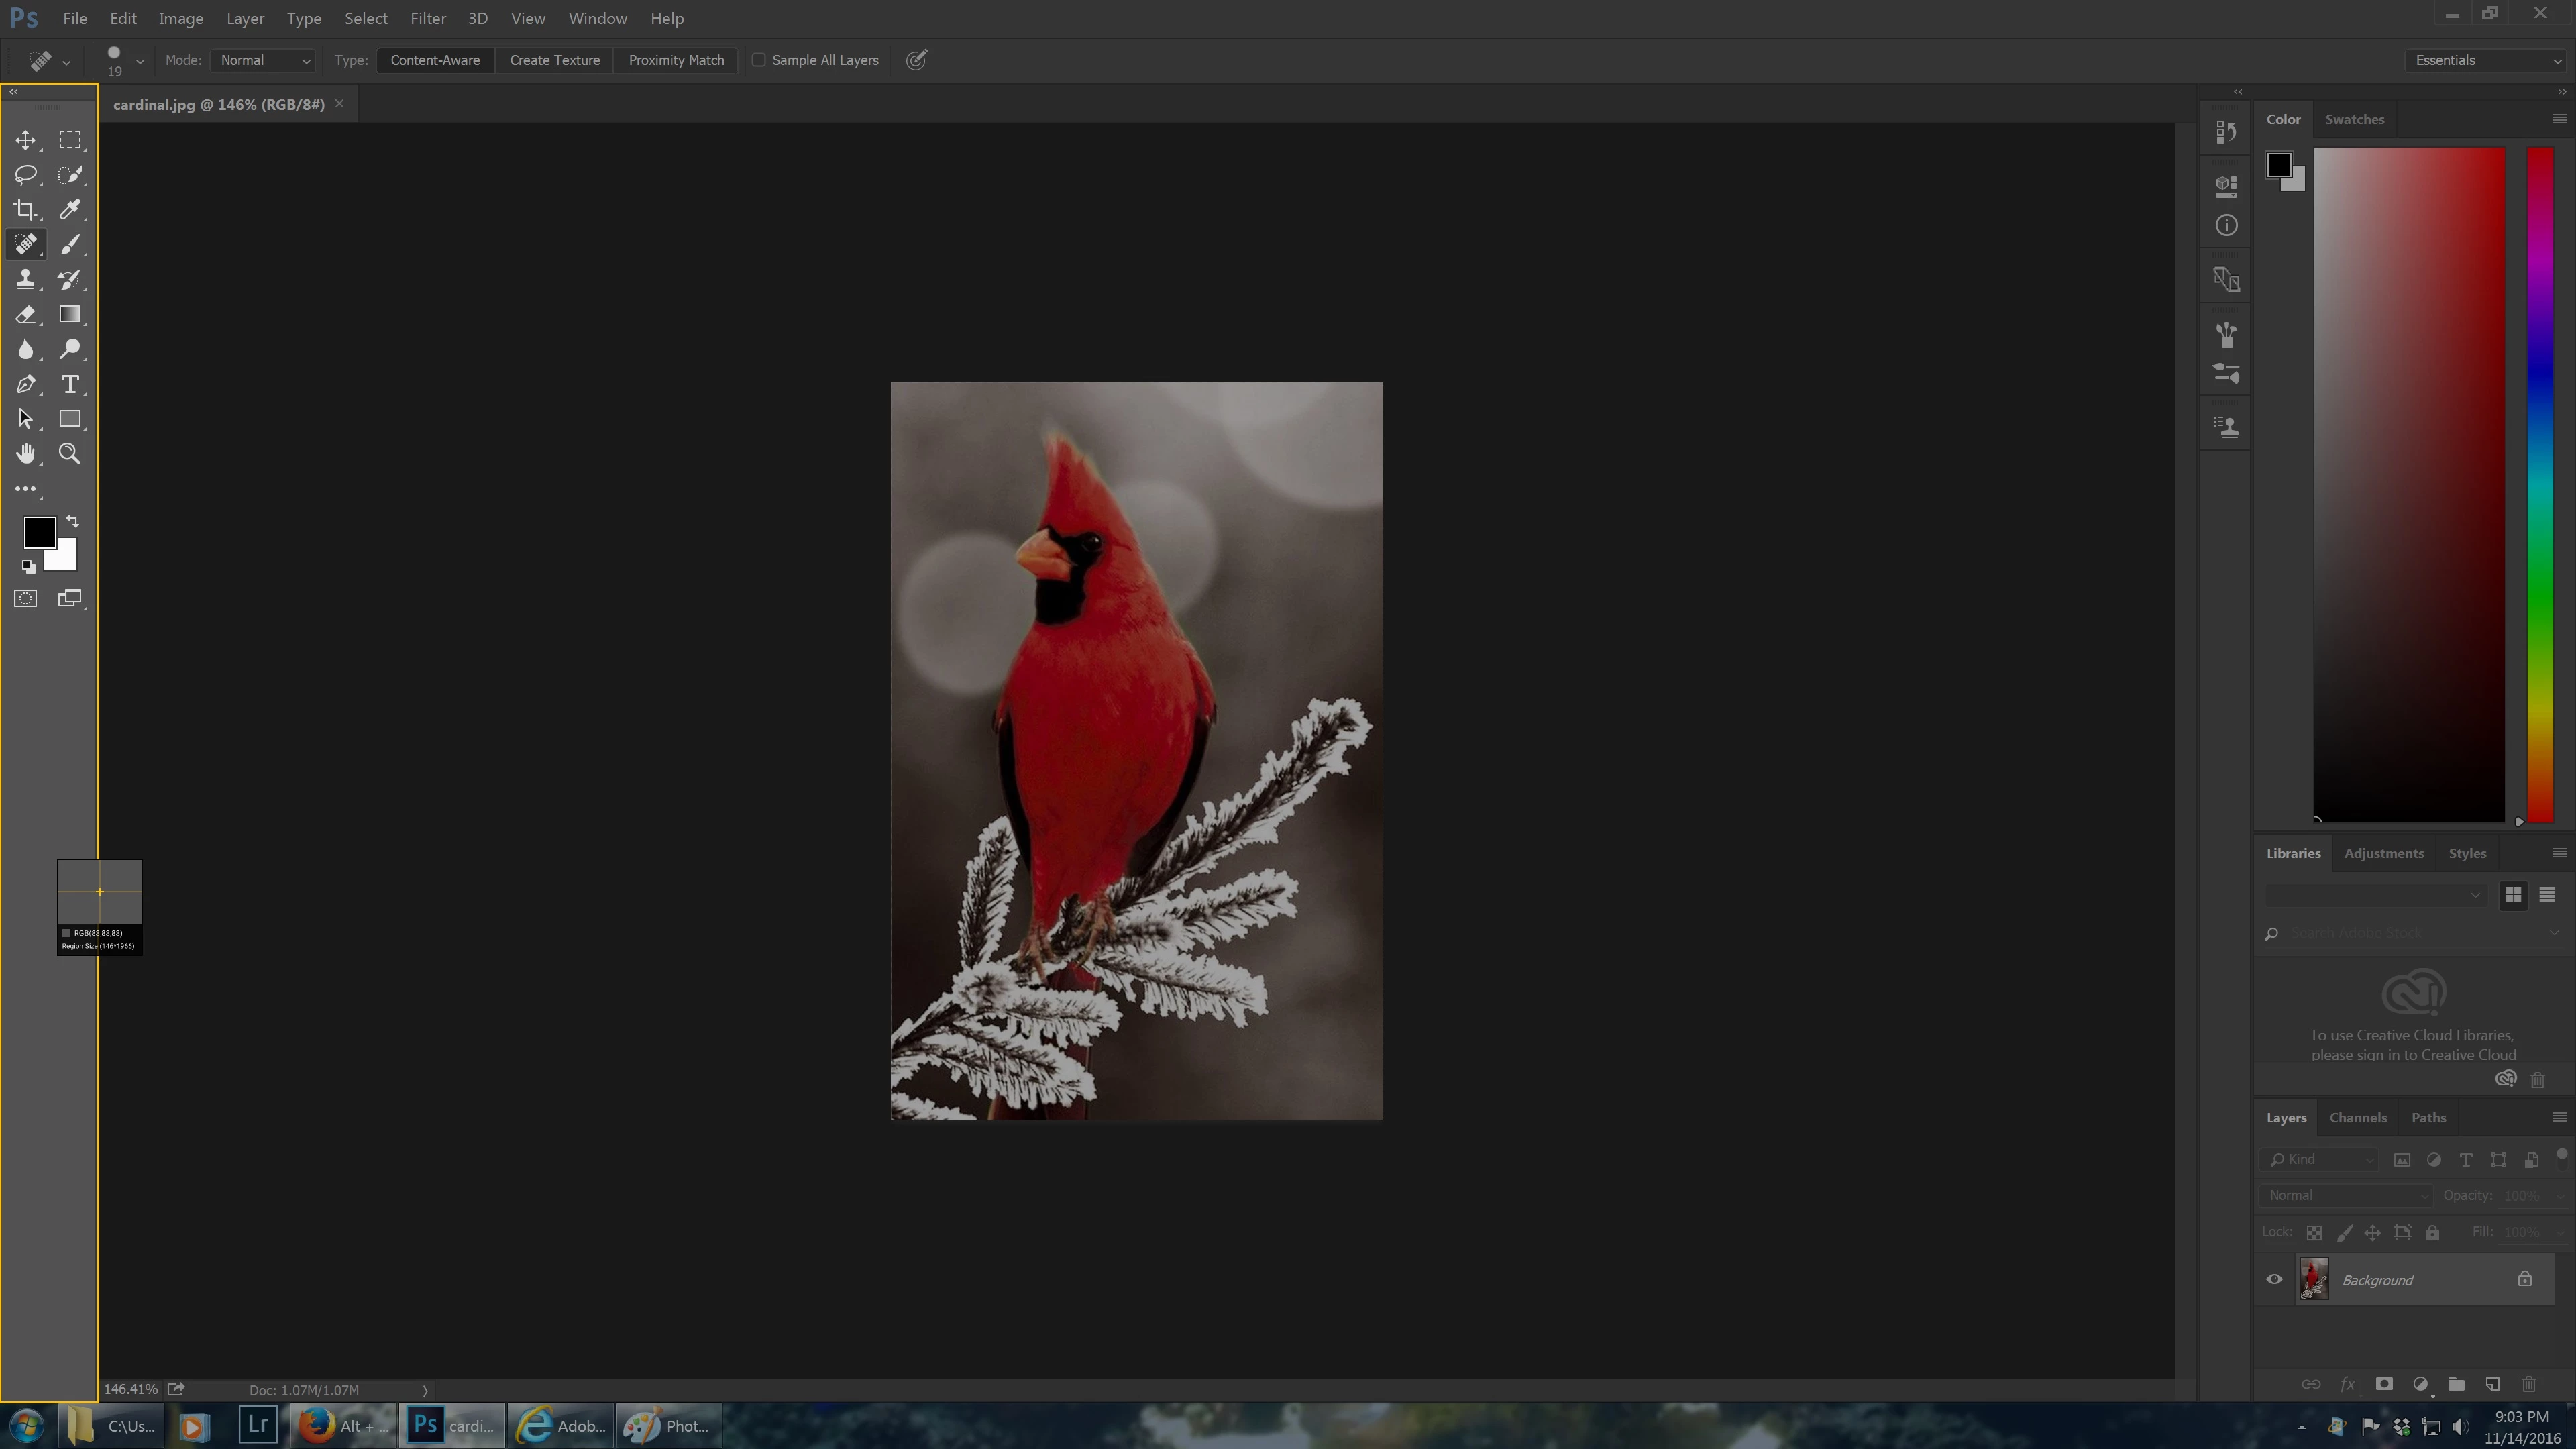Select the Lasso tool
This screenshot has height=1449, width=2576.
tap(26, 175)
